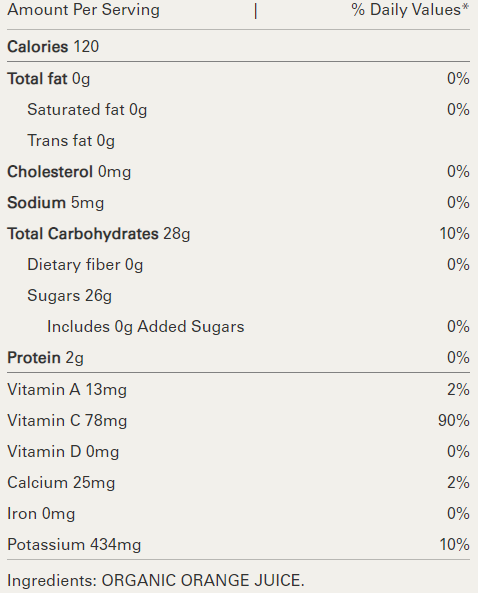Click the % Daily Values header
Image resolution: width=478 pixels, height=593 pixels.
click(x=410, y=10)
